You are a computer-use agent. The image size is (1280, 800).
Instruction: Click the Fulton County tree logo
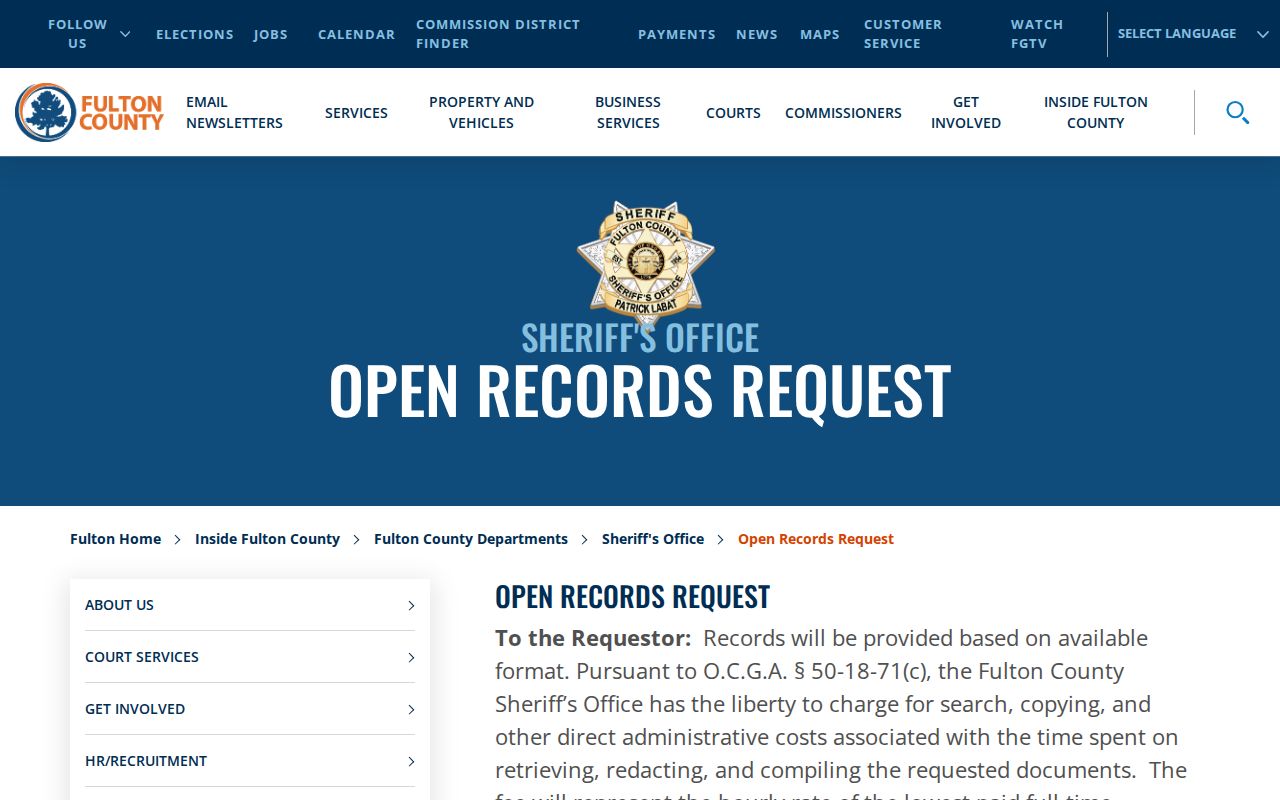tap(90, 112)
